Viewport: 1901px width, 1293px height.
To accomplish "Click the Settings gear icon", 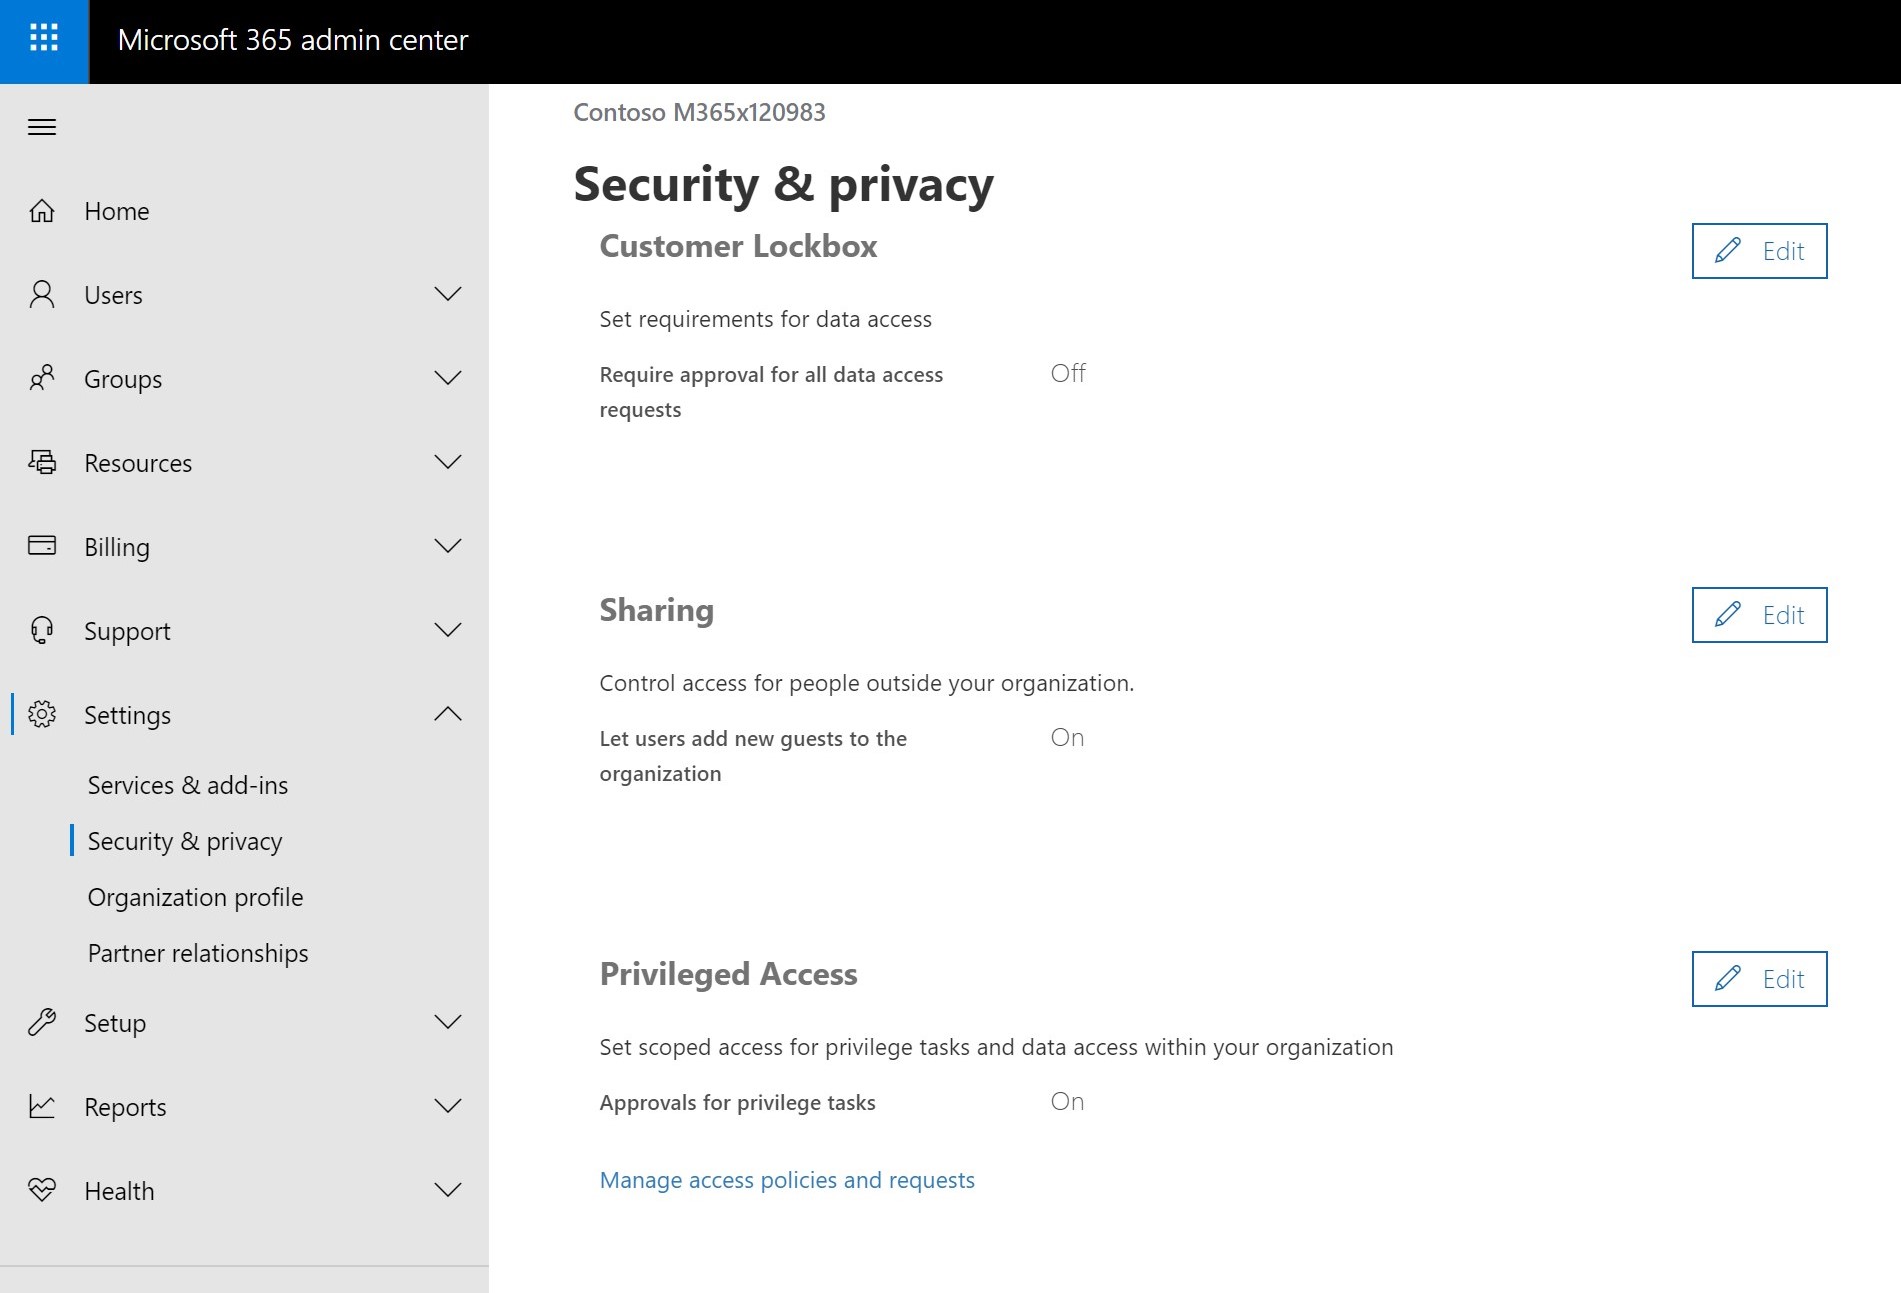I will [42, 714].
